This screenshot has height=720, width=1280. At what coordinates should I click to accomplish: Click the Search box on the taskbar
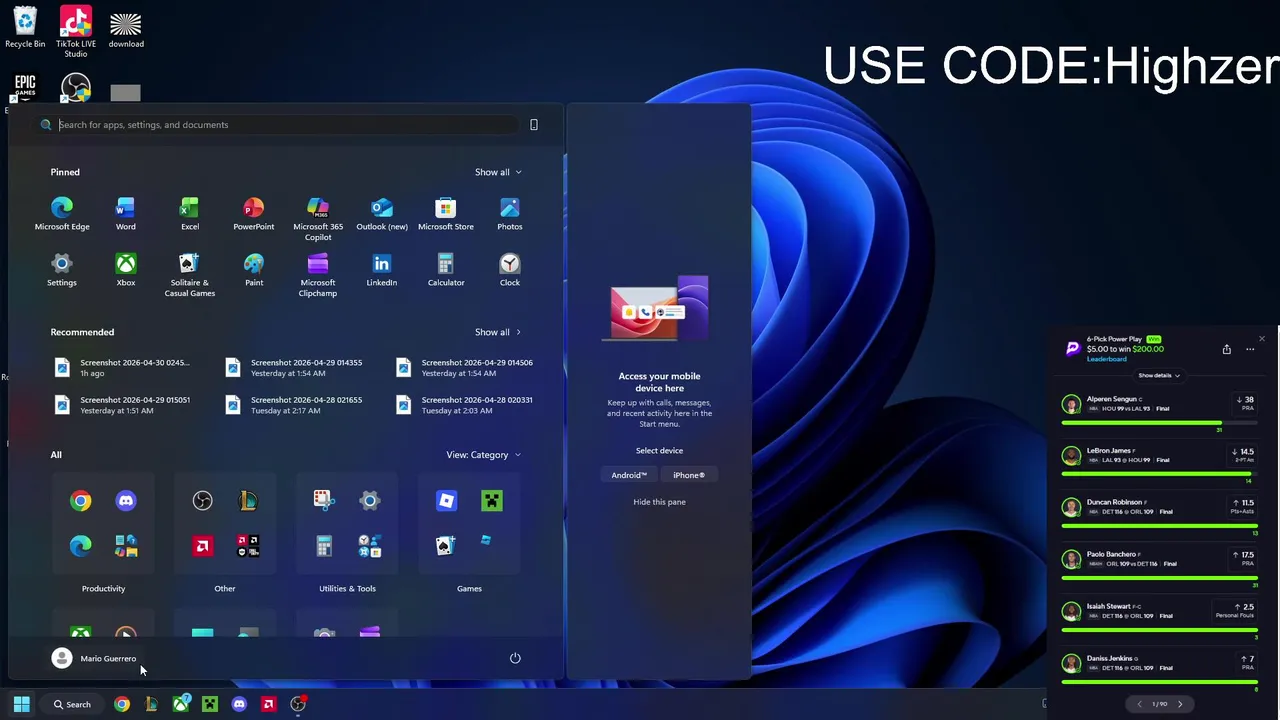click(72, 704)
